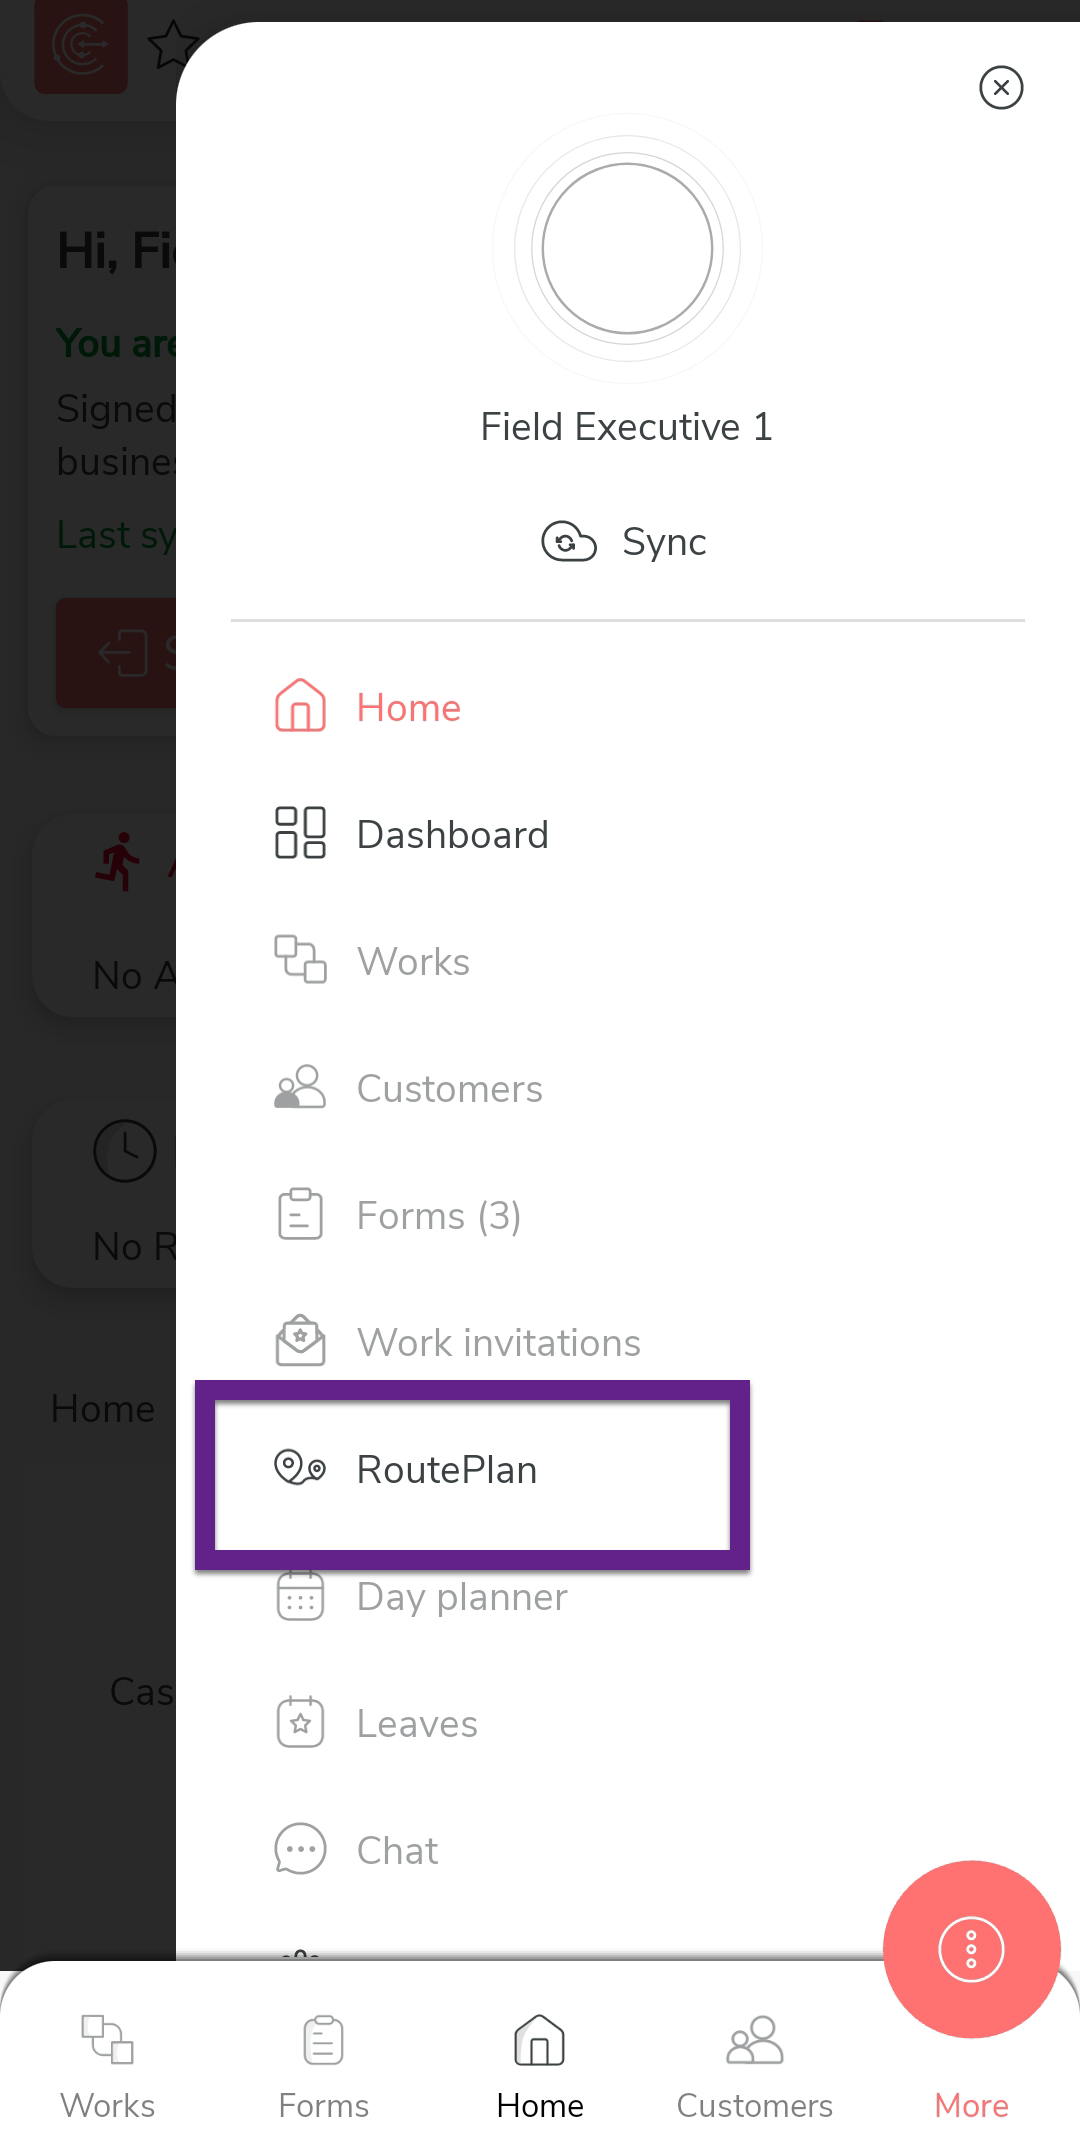Image resolution: width=1080 pixels, height=2155 pixels.
Task: Click the Day planner calendar icon
Action: (x=300, y=1596)
